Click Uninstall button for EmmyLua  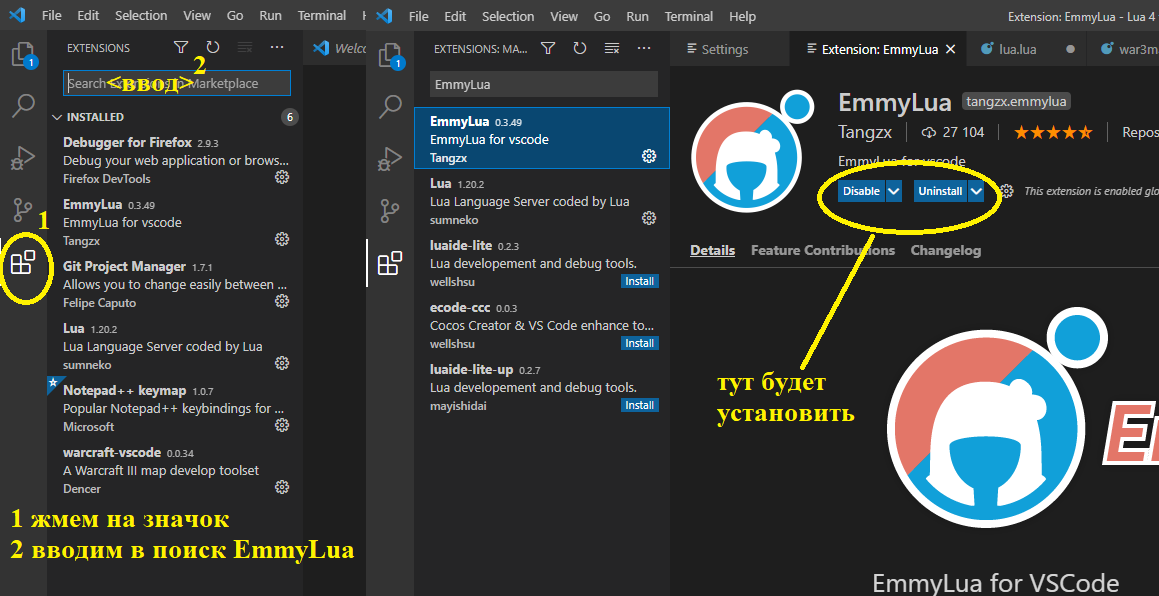[940, 191]
